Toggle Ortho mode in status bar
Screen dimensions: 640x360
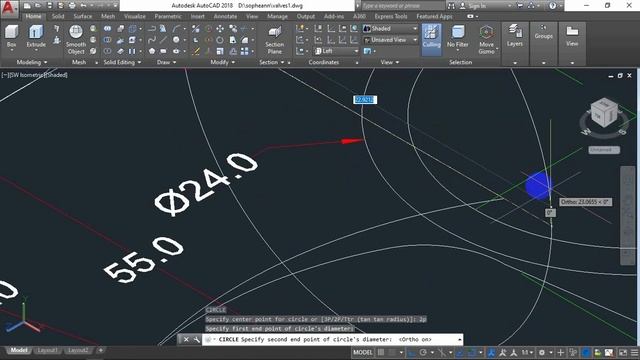411,352
